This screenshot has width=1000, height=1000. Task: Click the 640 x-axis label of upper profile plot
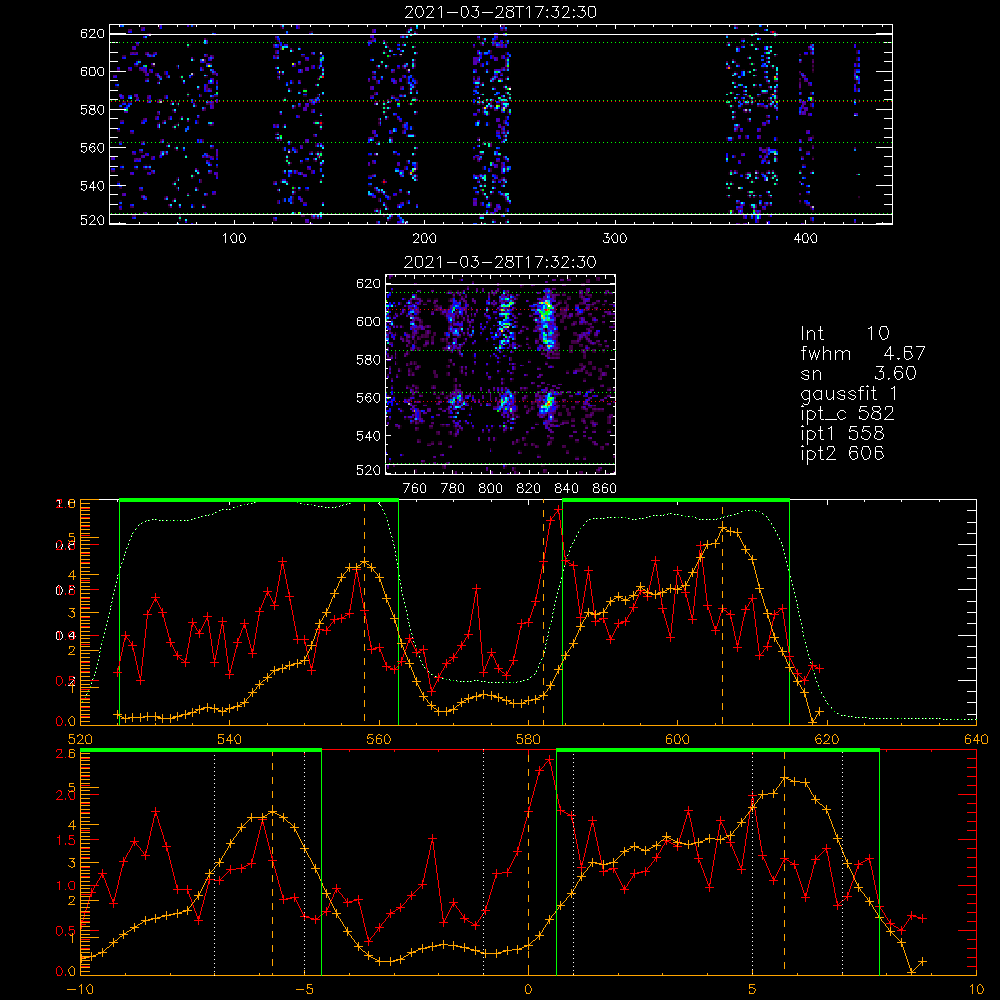tap(976, 740)
